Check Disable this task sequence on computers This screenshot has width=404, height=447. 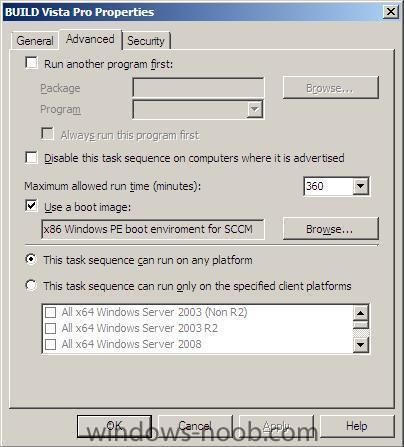(x=31, y=157)
